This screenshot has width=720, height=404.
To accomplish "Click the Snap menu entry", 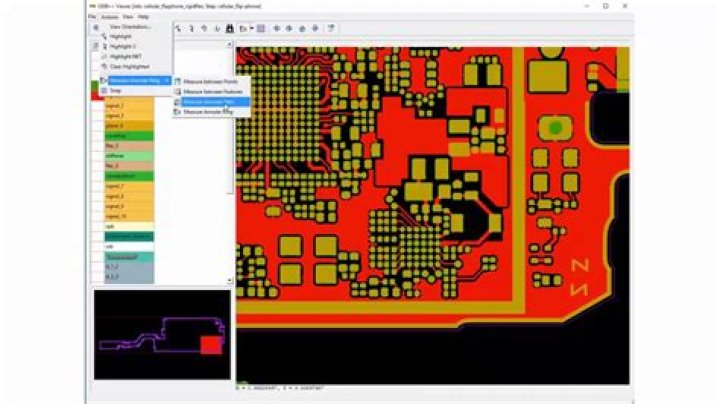I will (x=114, y=90).
